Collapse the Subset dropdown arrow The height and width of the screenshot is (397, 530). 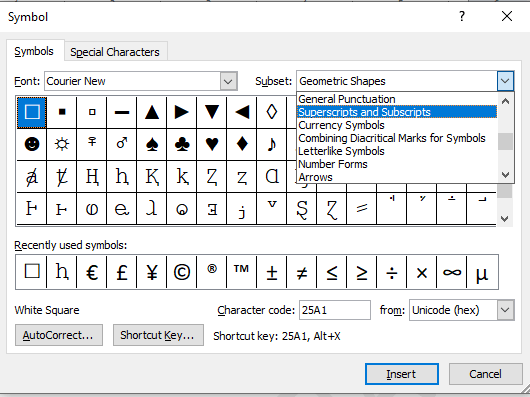tap(505, 81)
